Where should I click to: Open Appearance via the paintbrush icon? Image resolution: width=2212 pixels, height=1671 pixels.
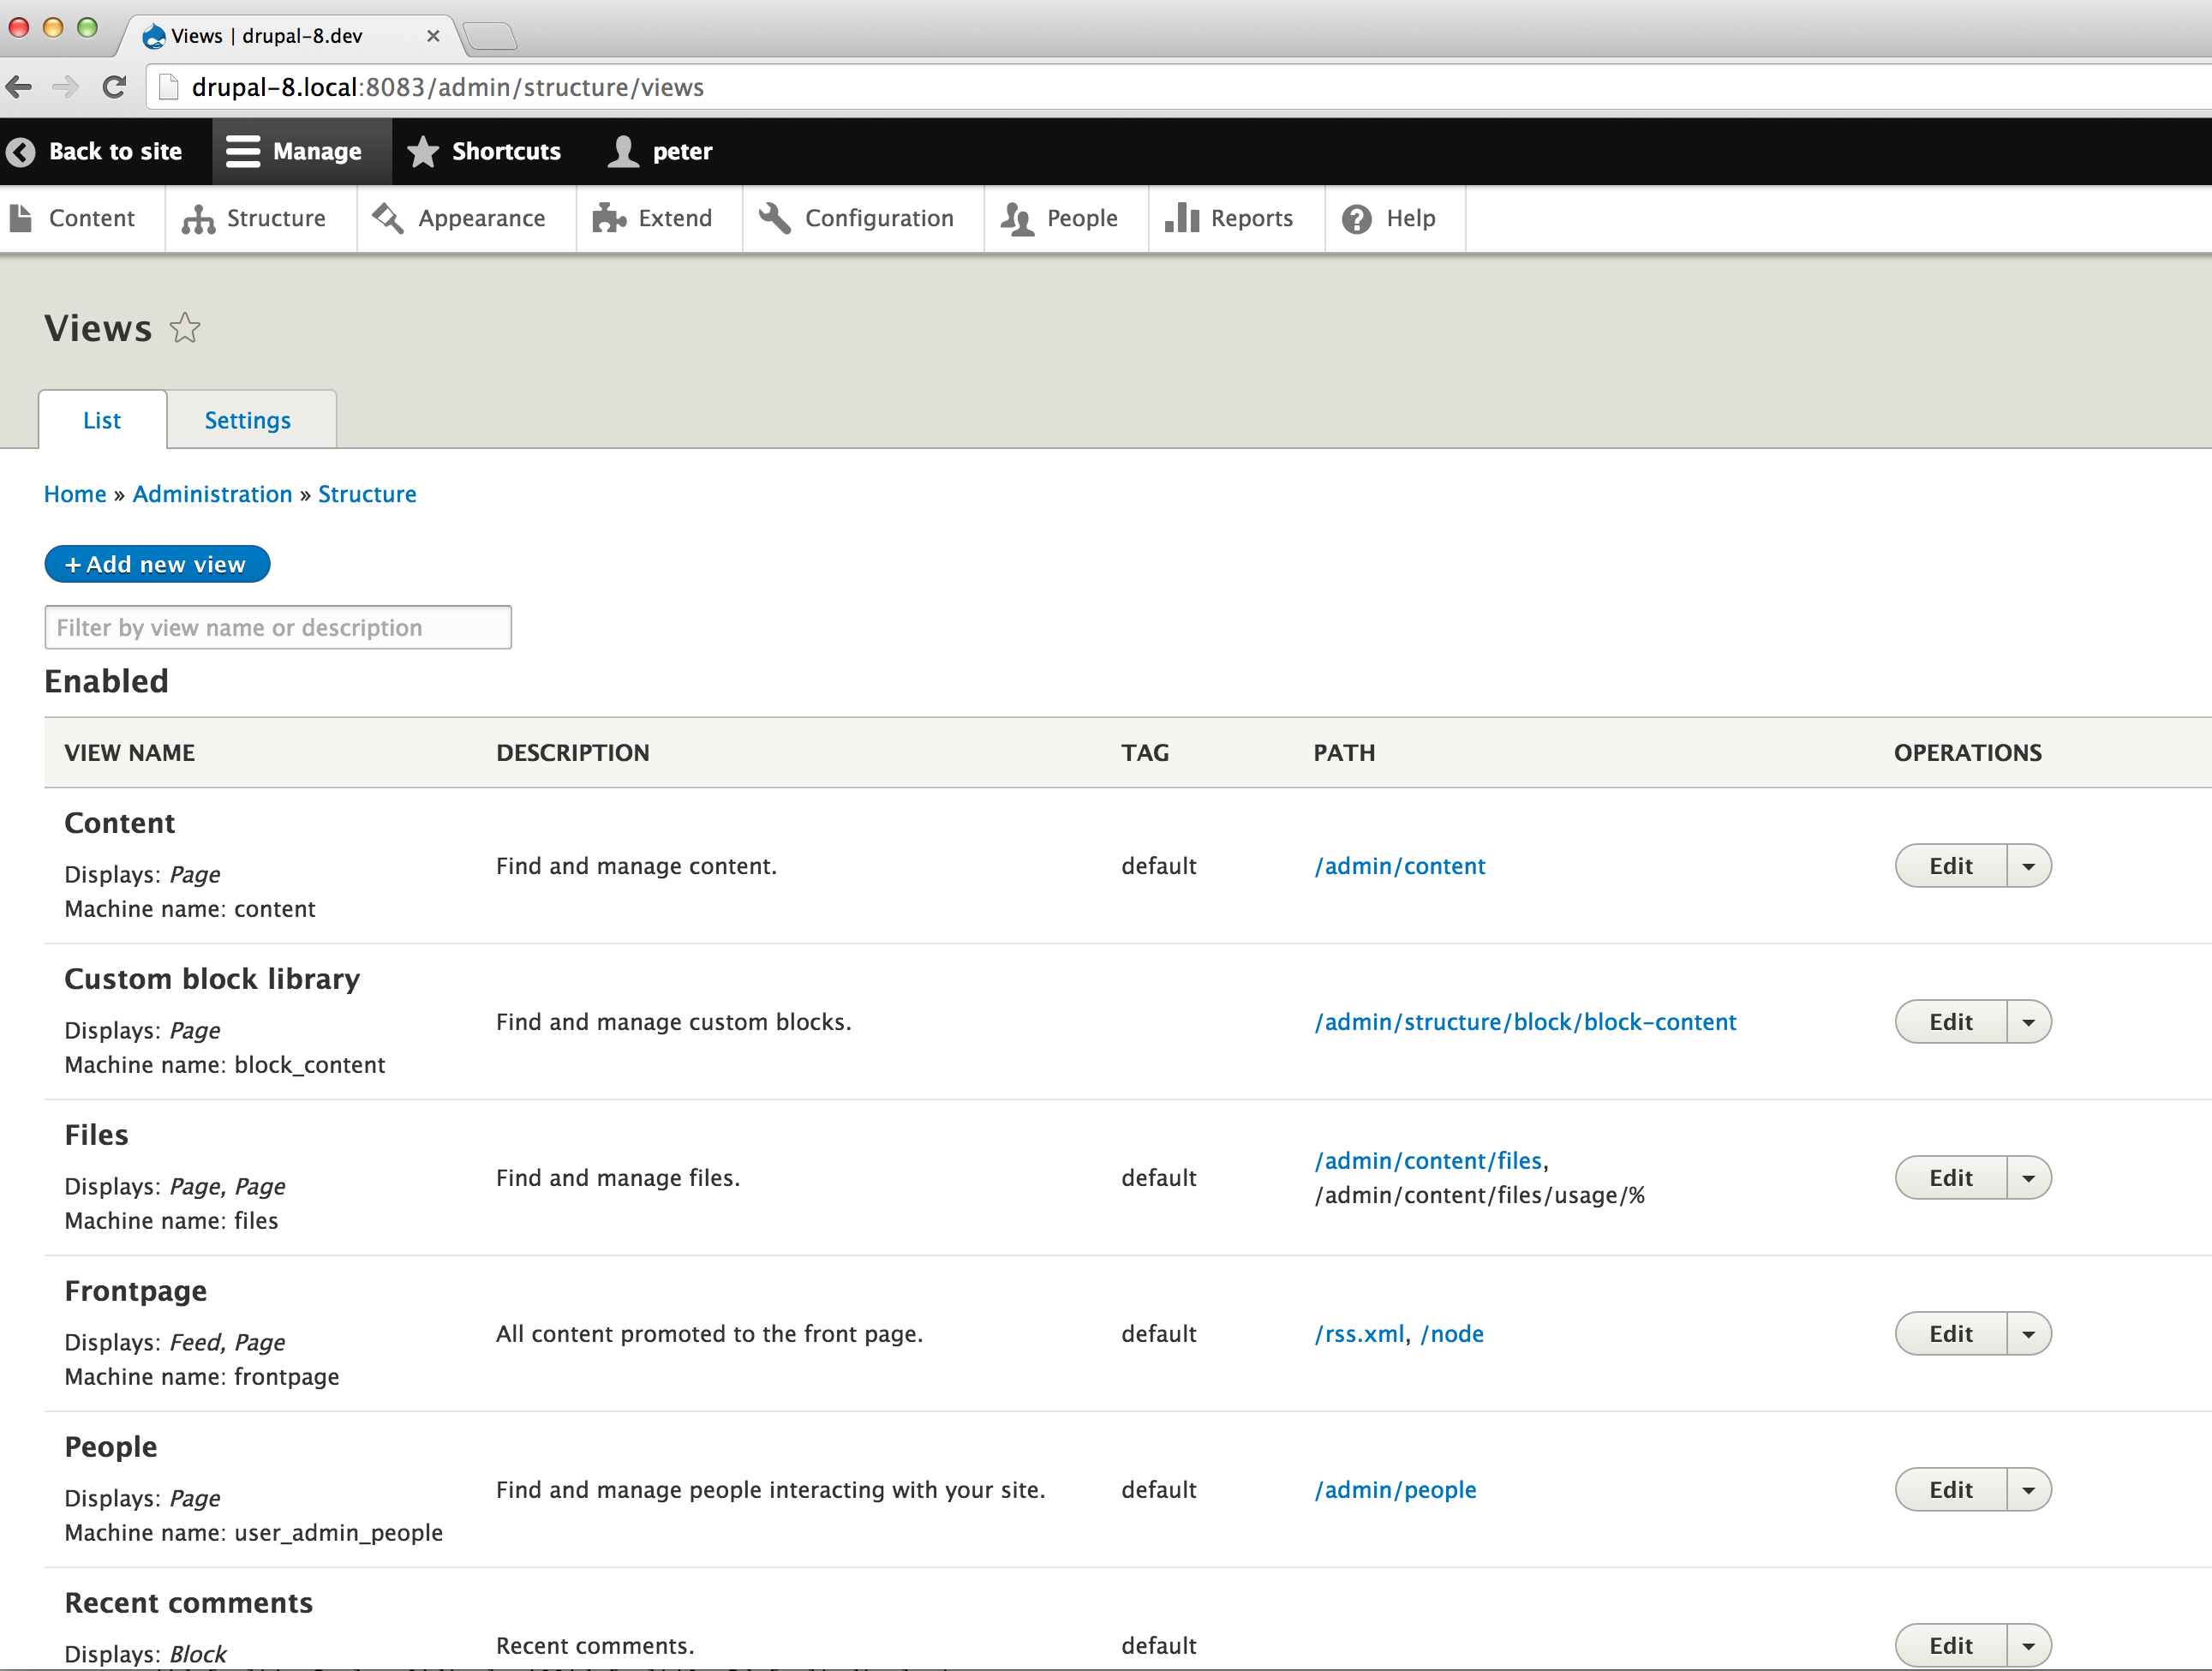(389, 218)
